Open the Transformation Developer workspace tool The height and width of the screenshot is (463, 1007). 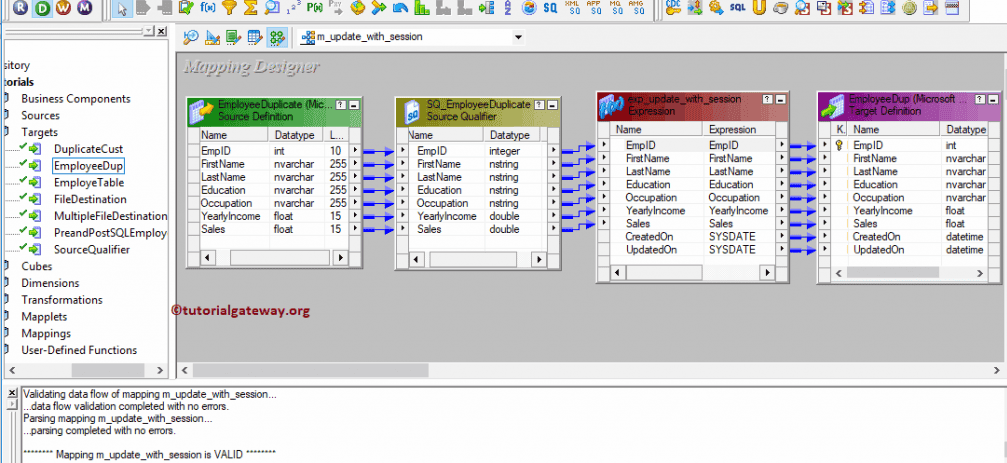coord(234,38)
